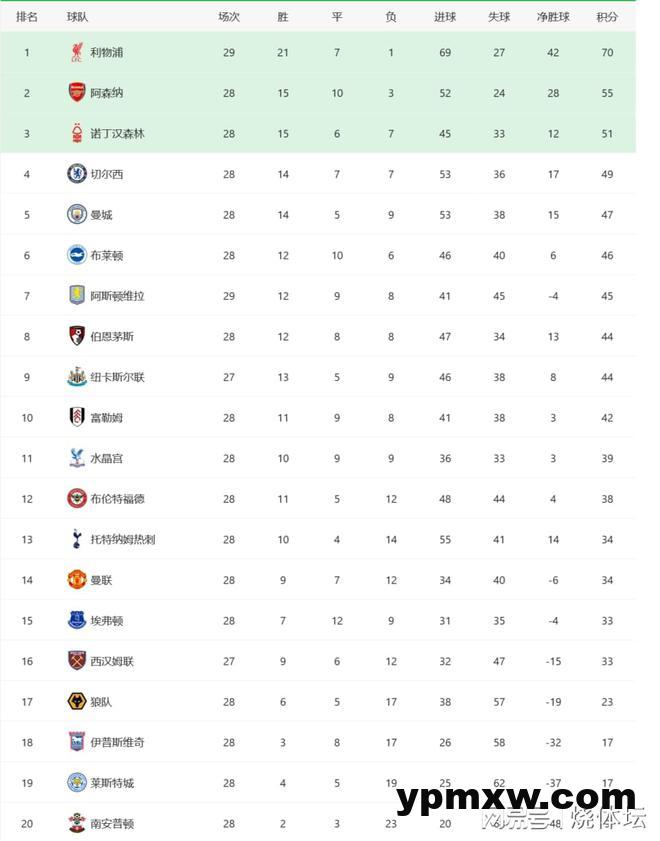Viewport: 660px width, 841px height.
Task: Click the Wolves club crest icon
Action: tap(77, 702)
